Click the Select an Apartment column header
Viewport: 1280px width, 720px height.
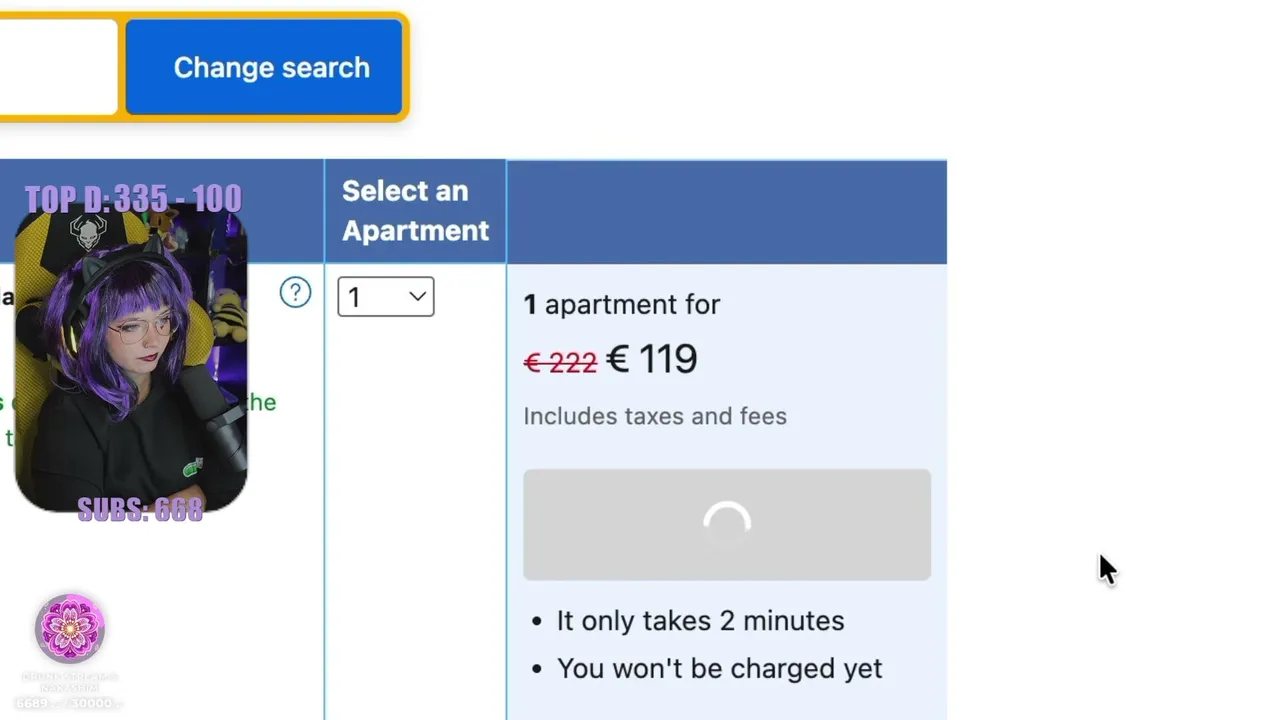415,211
